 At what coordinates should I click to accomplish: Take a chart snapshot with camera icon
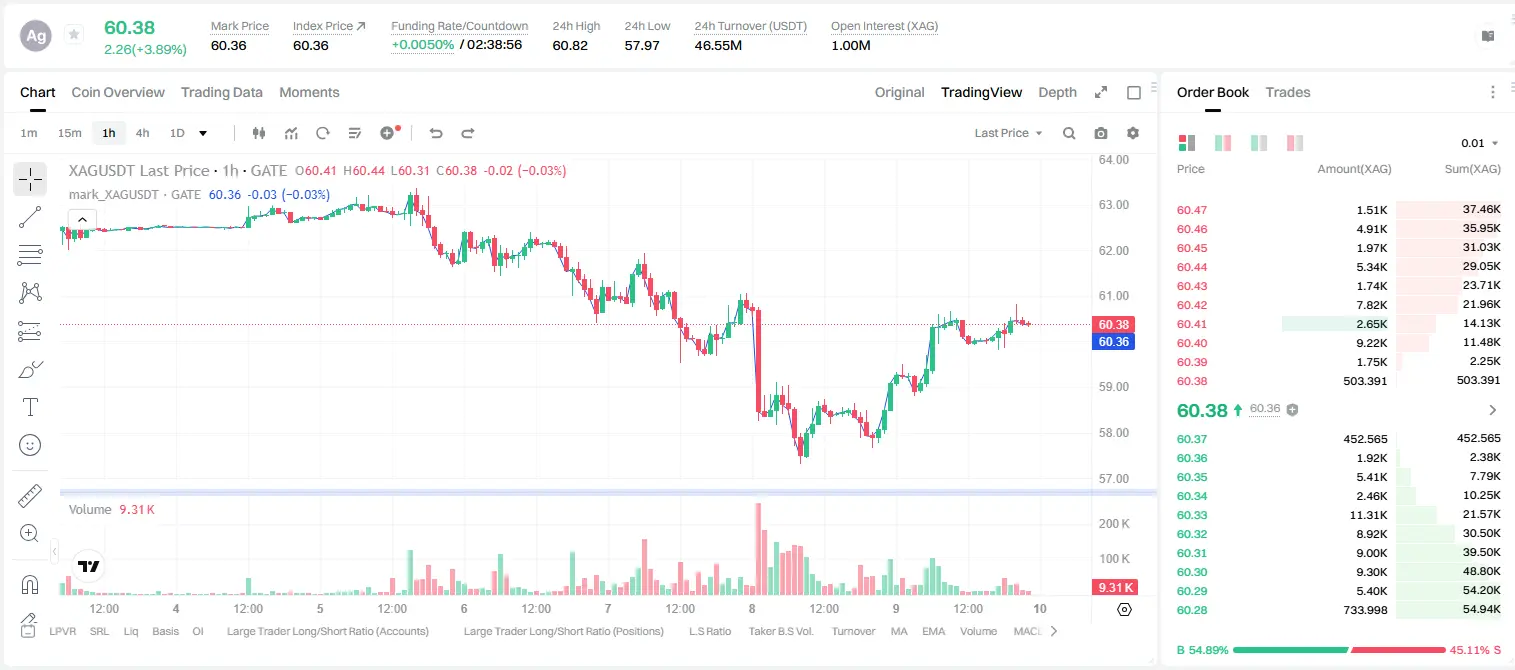pyautogui.click(x=1101, y=133)
